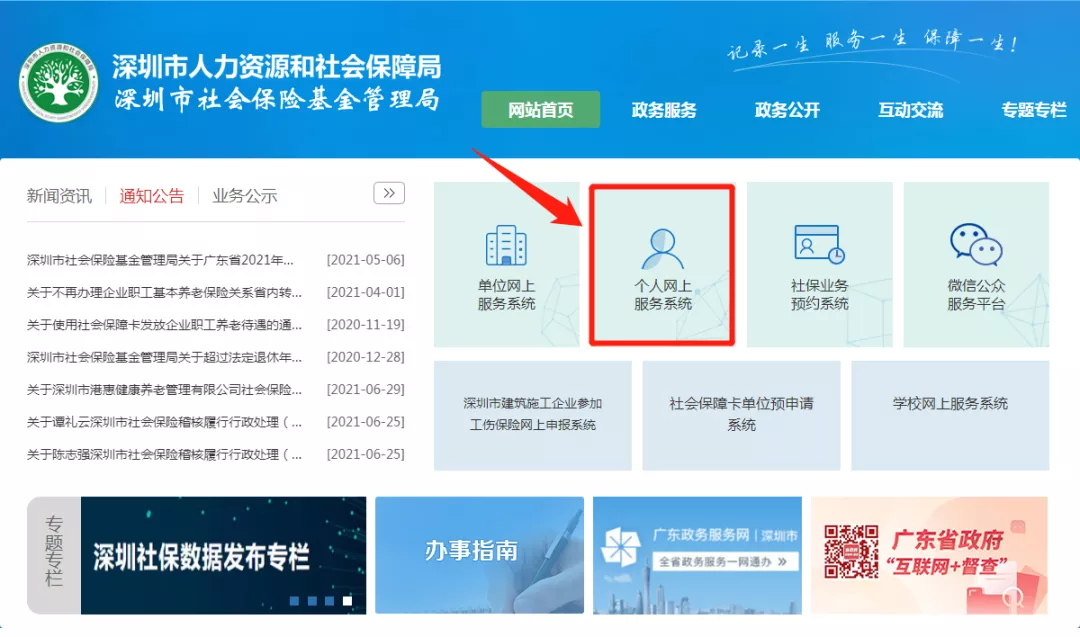Select the last carousel indicator dot
The height and width of the screenshot is (637, 1080).
click(x=347, y=601)
